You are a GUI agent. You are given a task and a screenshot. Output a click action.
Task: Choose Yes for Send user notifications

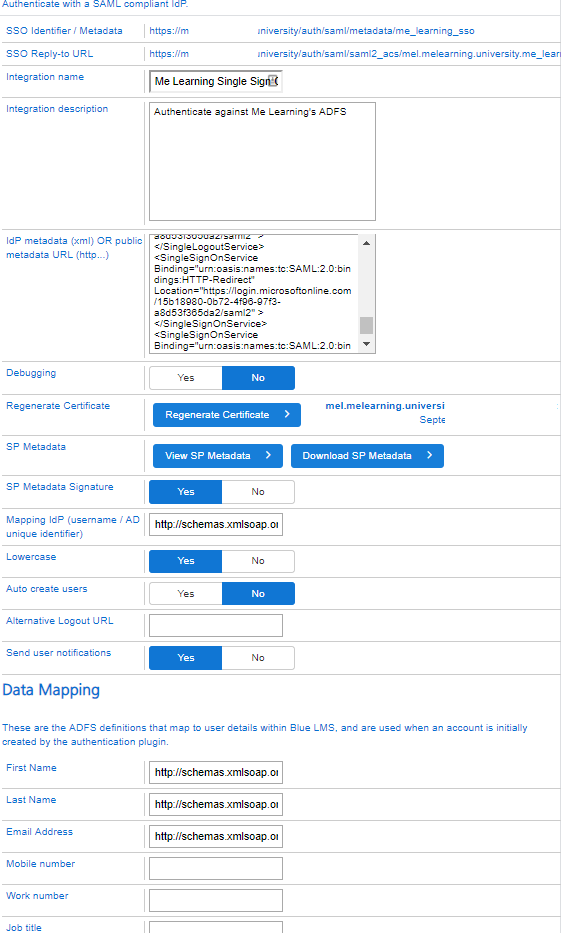pos(186,658)
